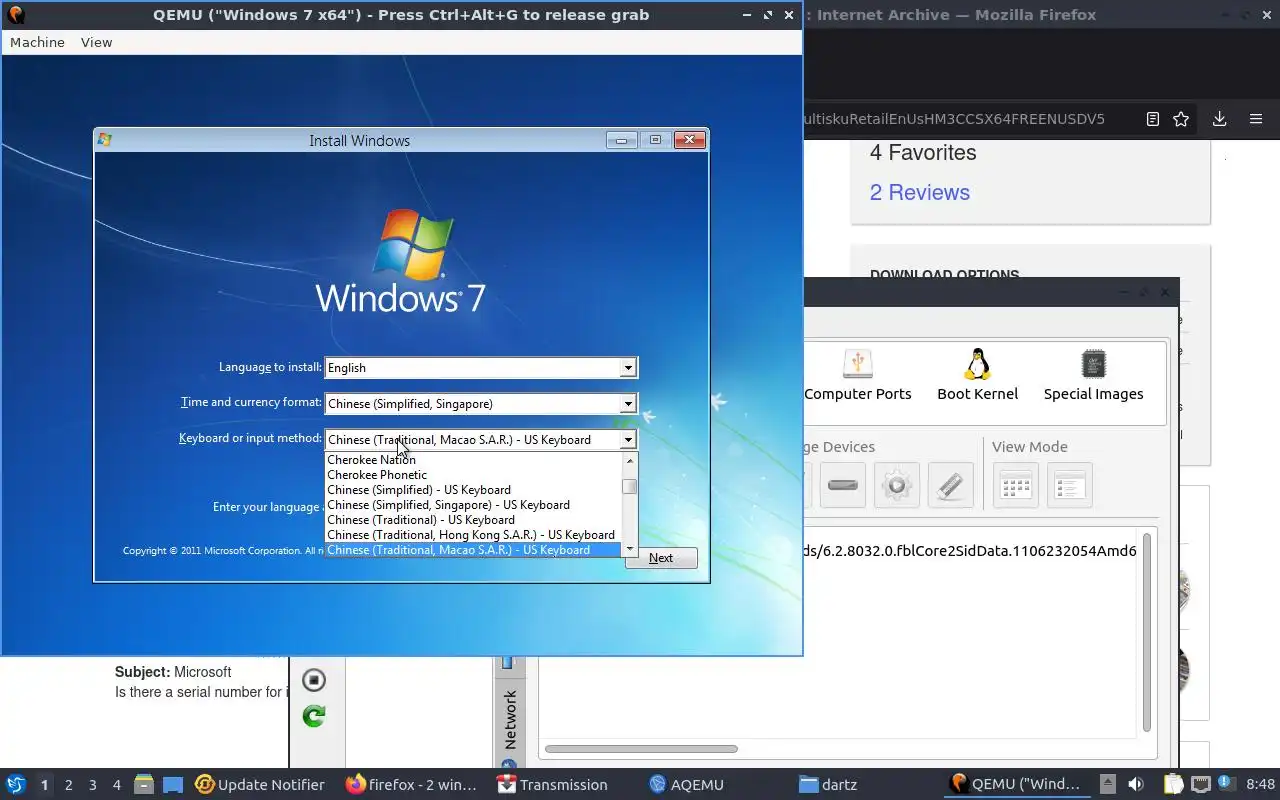Switch to AQEMU taskbar entry

click(686, 784)
